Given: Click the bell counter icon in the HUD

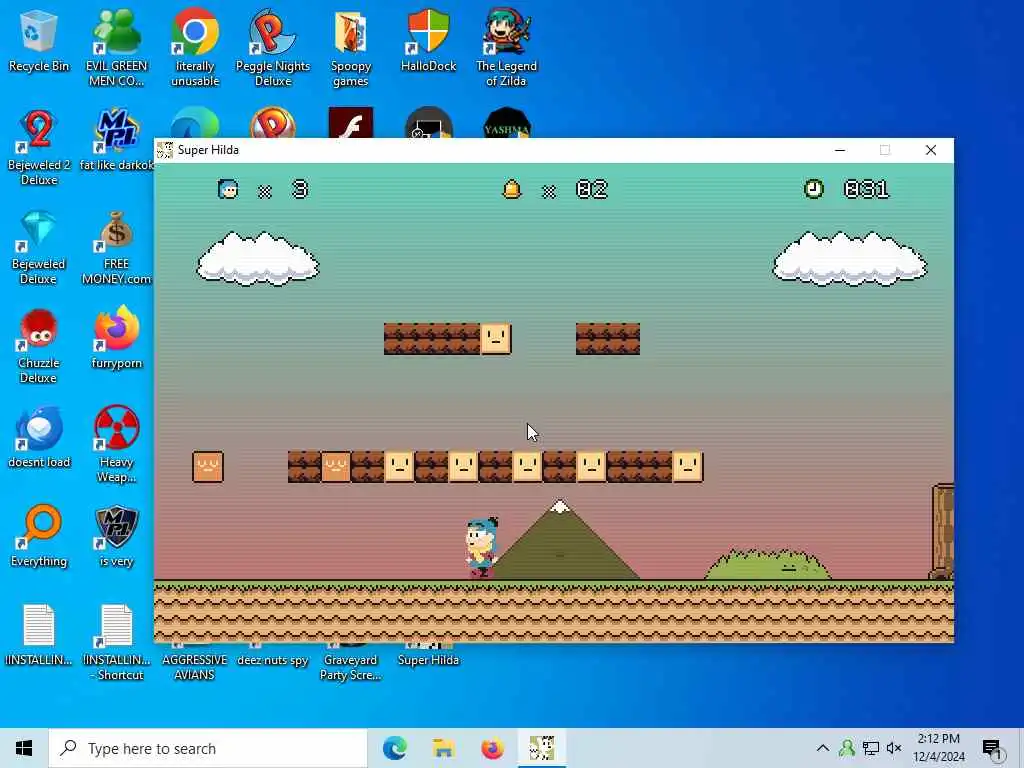Looking at the screenshot, I should click(511, 189).
